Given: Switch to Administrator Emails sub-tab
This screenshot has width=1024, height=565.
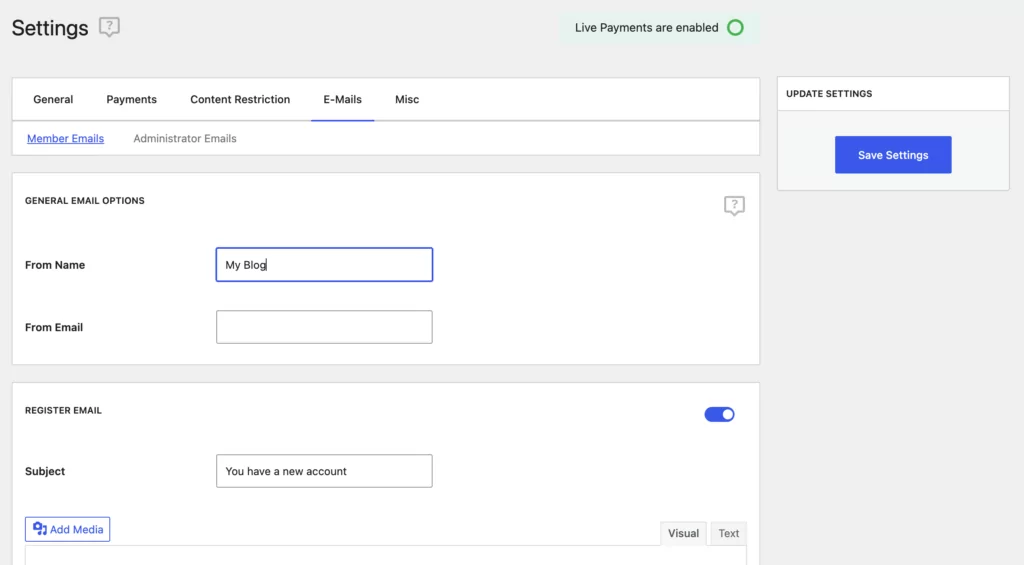Looking at the screenshot, I should (x=185, y=138).
